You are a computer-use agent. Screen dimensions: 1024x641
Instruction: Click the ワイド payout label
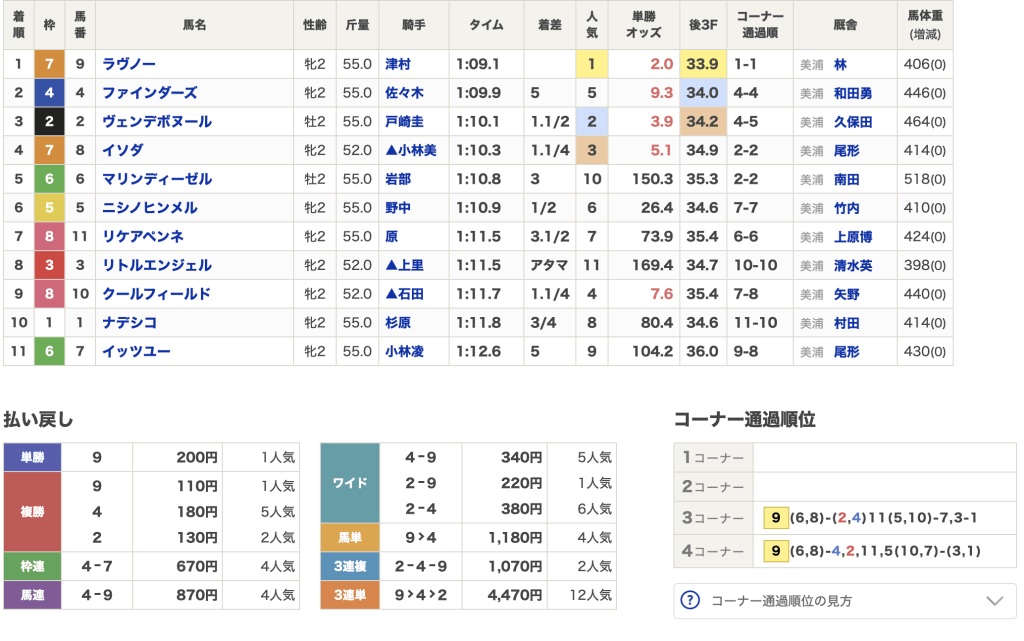pyautogui.click(x=350, y=483)
